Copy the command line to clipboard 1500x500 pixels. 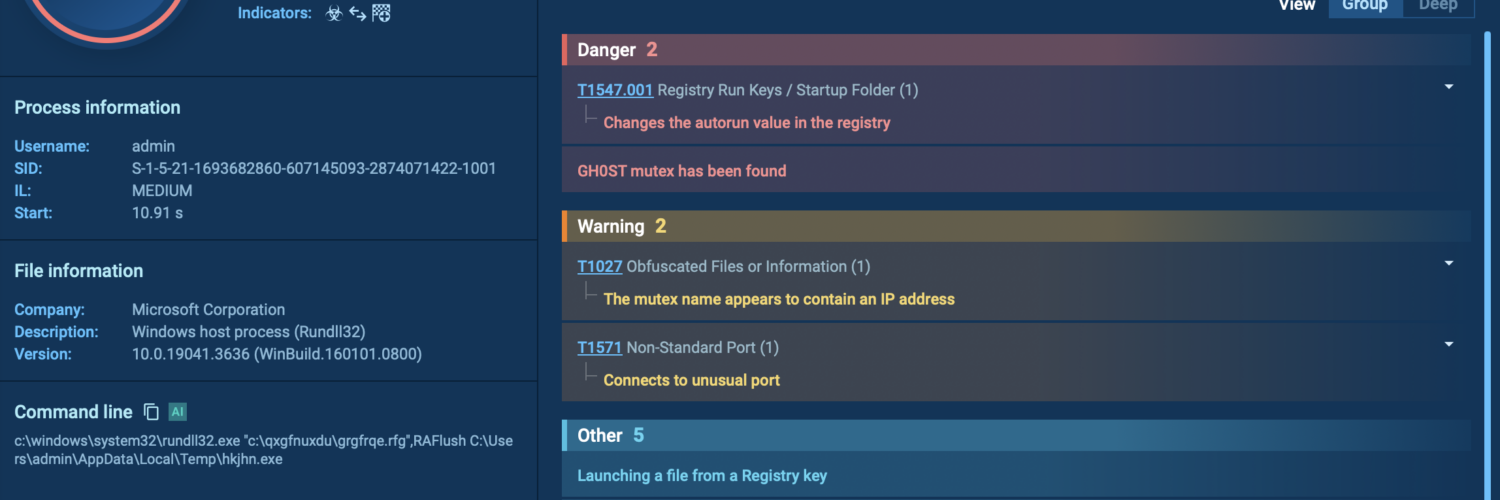point(152,412)
